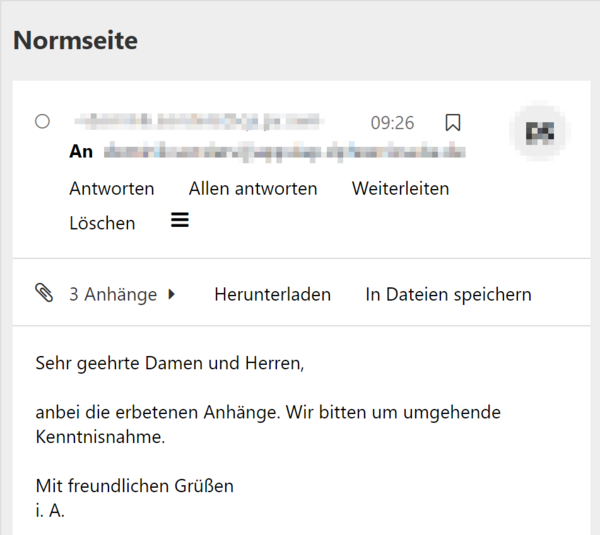
Task: Open the sender's pixelated avatar
Action: [x=540, y=132]
